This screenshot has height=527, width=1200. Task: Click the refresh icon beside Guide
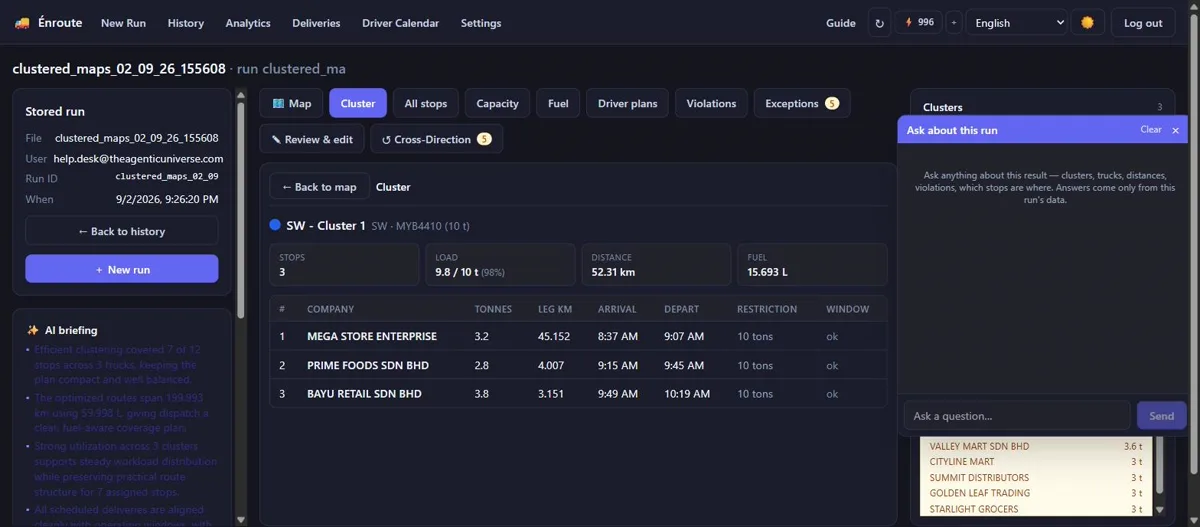[x=879, y=23]
